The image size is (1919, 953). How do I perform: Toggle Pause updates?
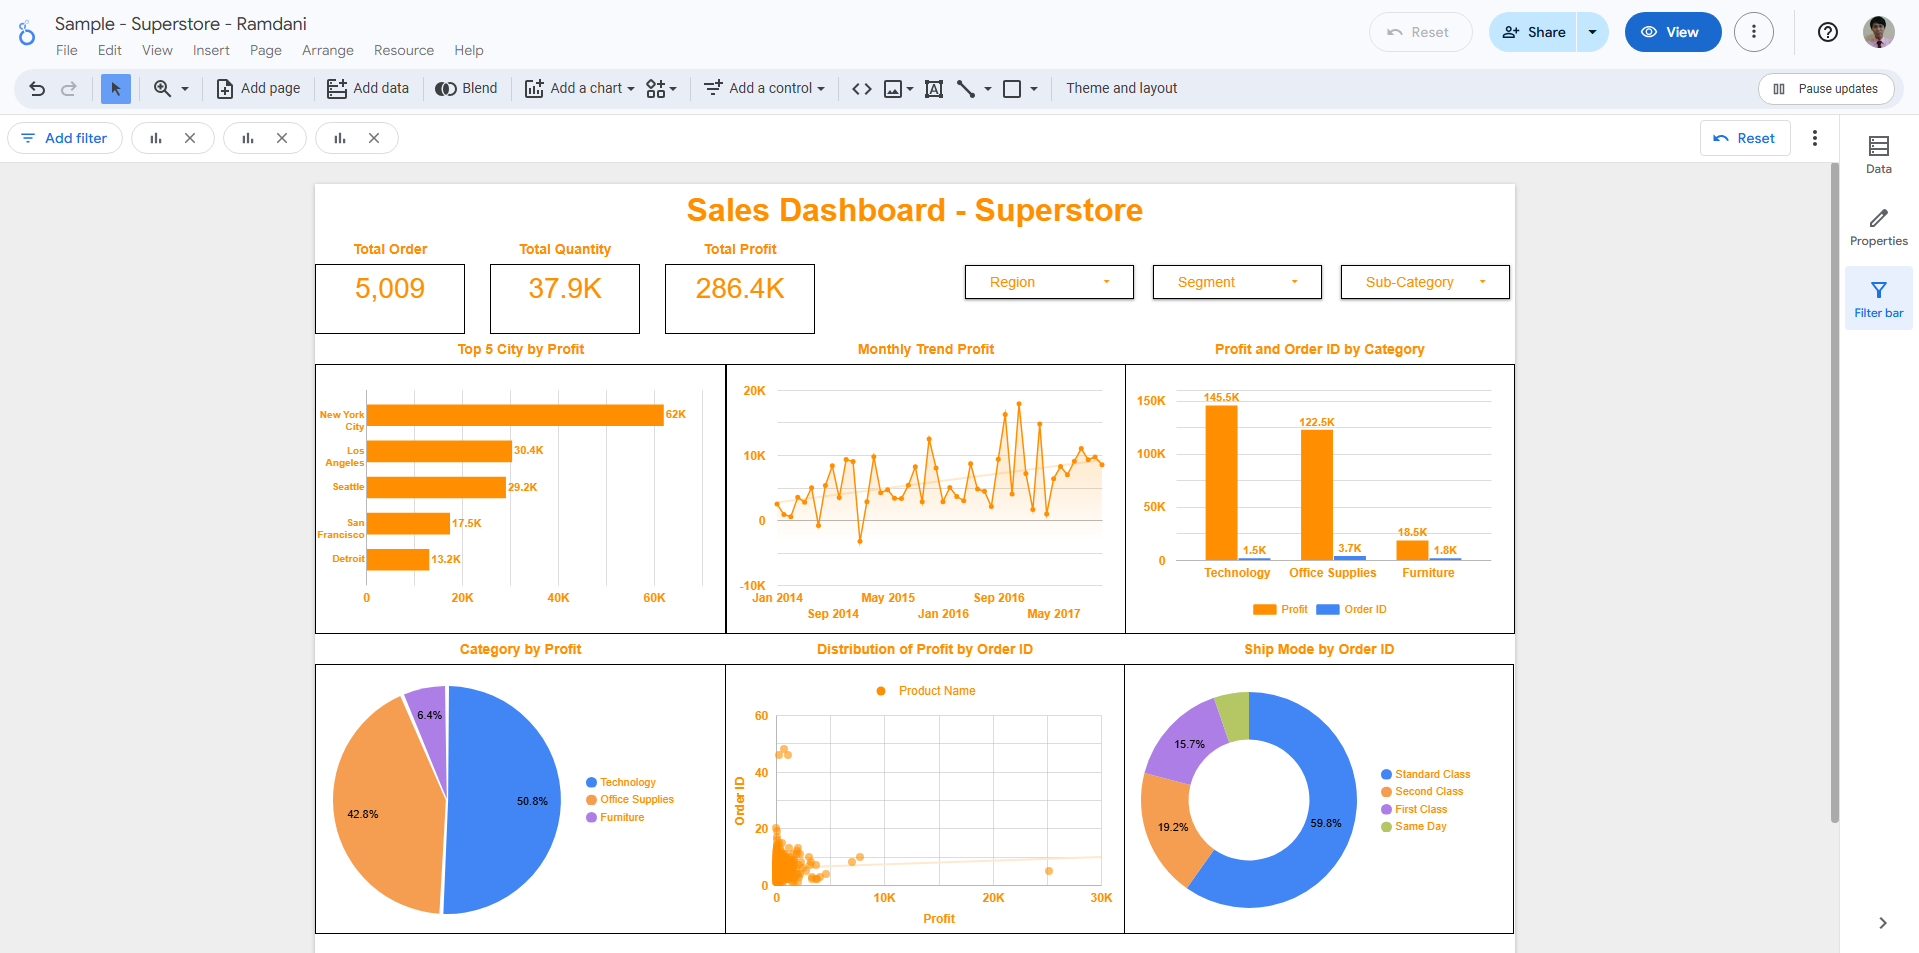pos(1826,89)
